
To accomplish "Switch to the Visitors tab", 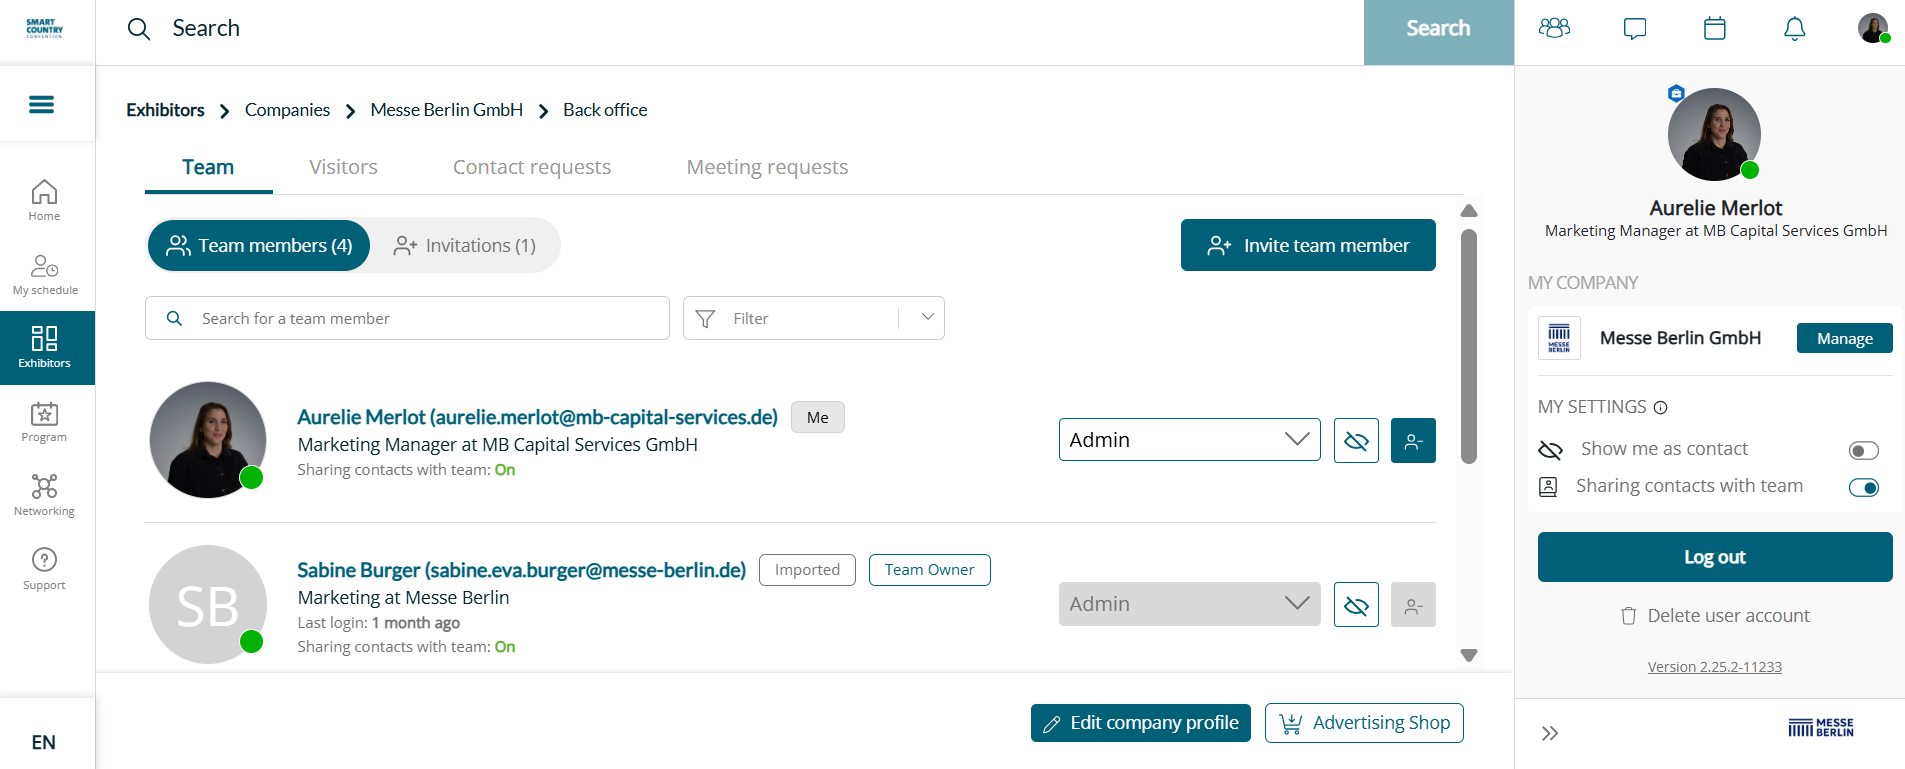I will pyautogui.click(x=343, y=167).
